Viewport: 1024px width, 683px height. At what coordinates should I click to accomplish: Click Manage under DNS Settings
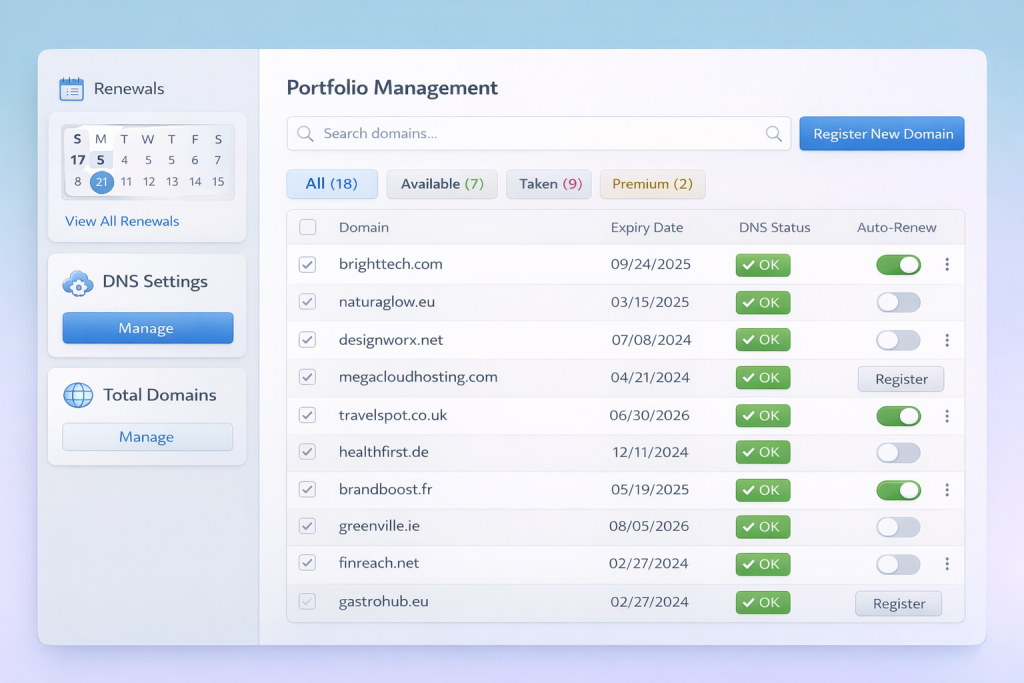pos(148,328)
